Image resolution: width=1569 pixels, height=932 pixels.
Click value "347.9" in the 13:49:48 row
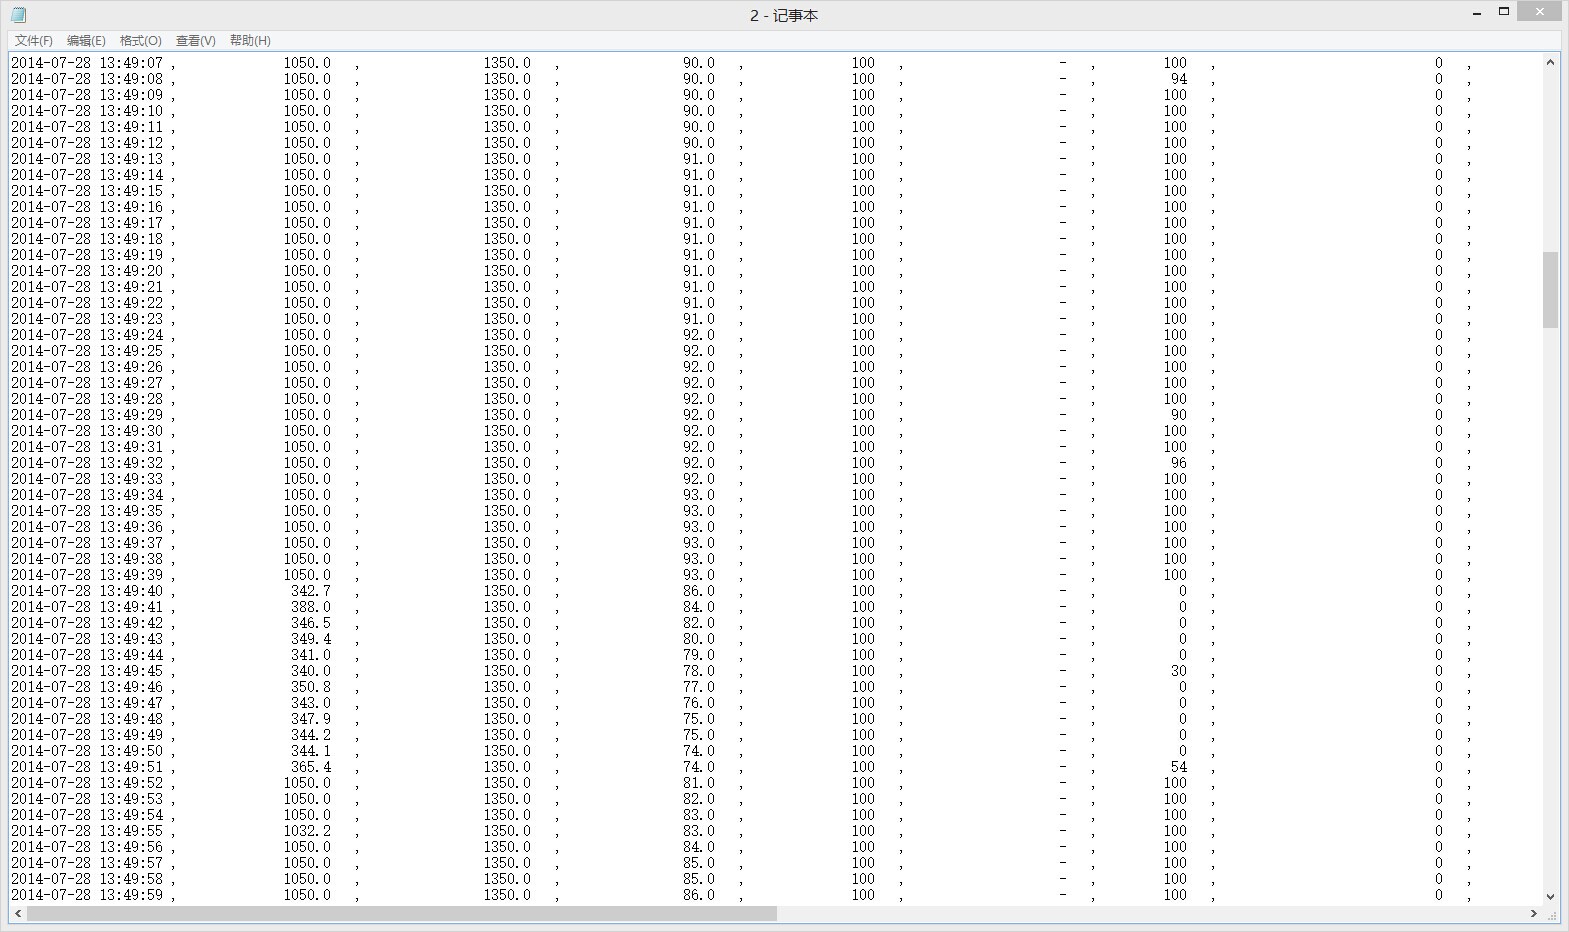click(311, 719)
